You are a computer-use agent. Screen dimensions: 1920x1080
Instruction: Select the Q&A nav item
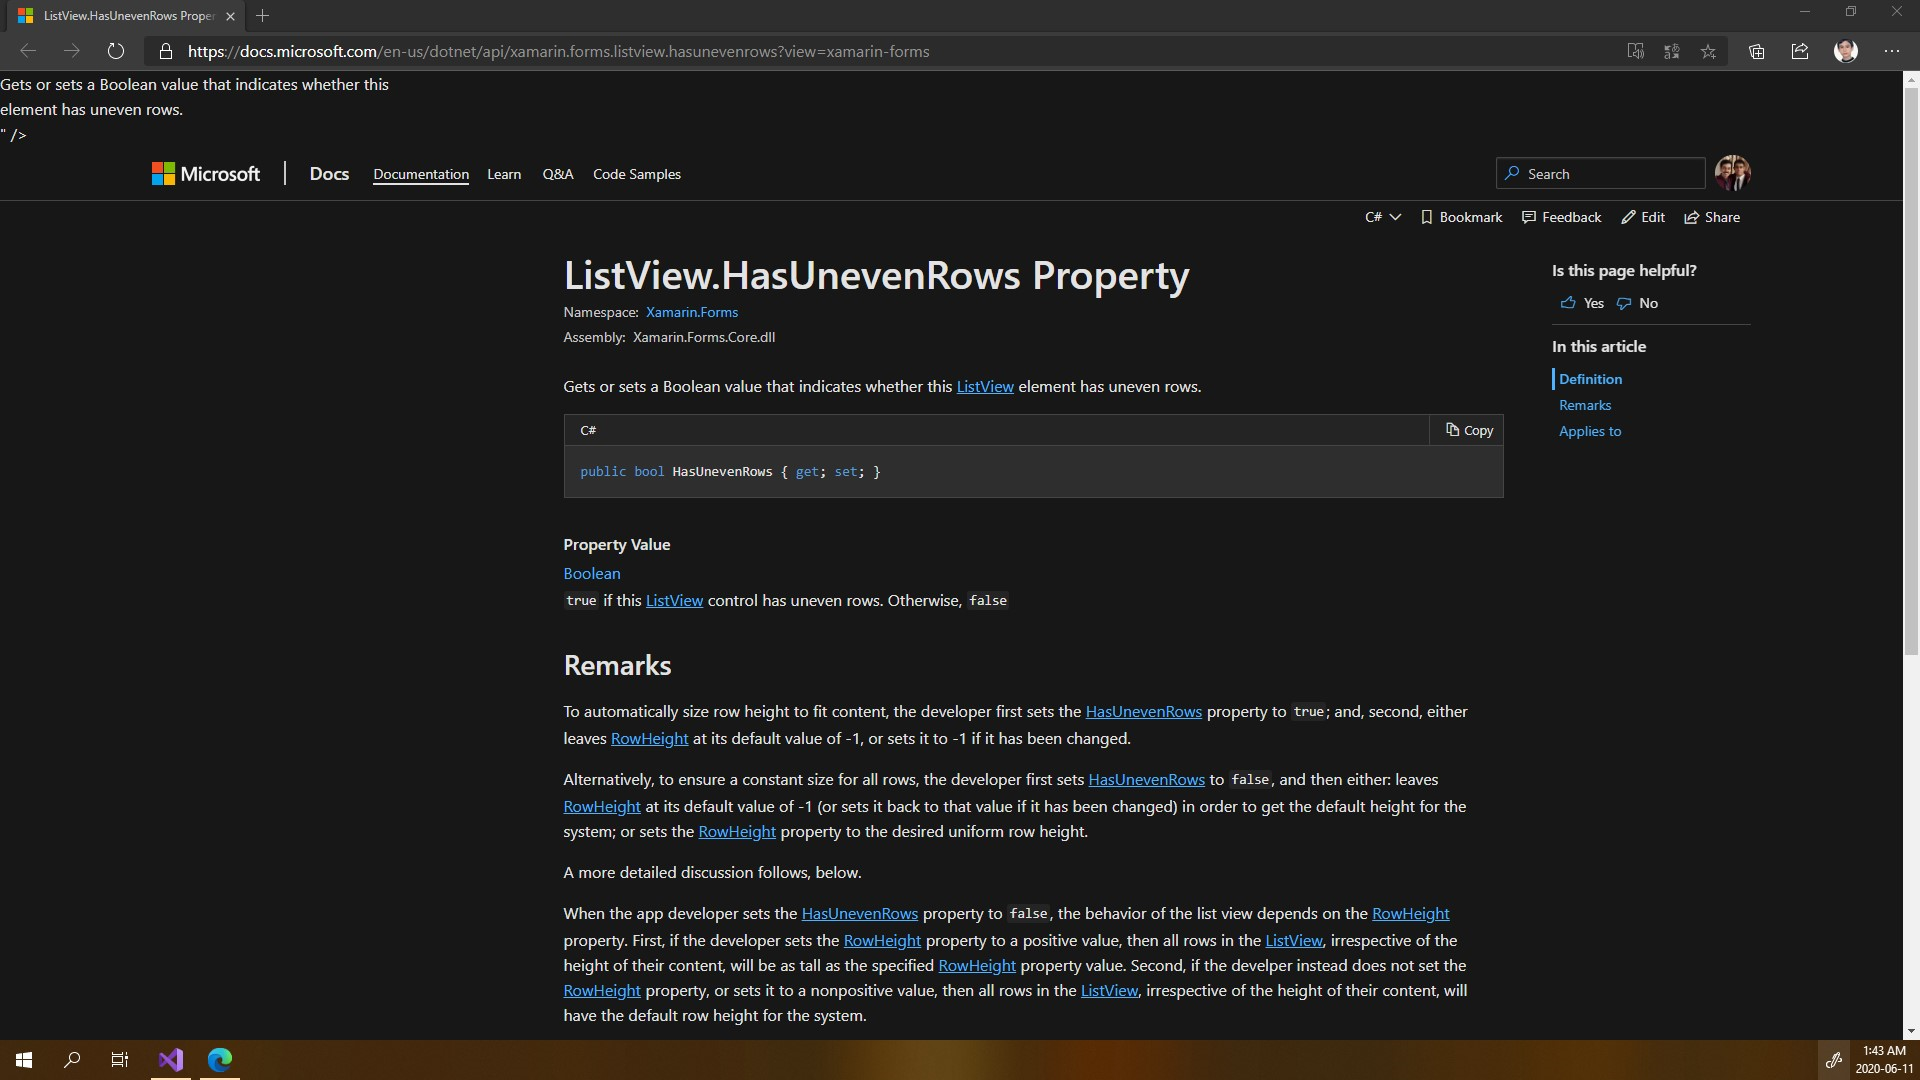point(558,174)
